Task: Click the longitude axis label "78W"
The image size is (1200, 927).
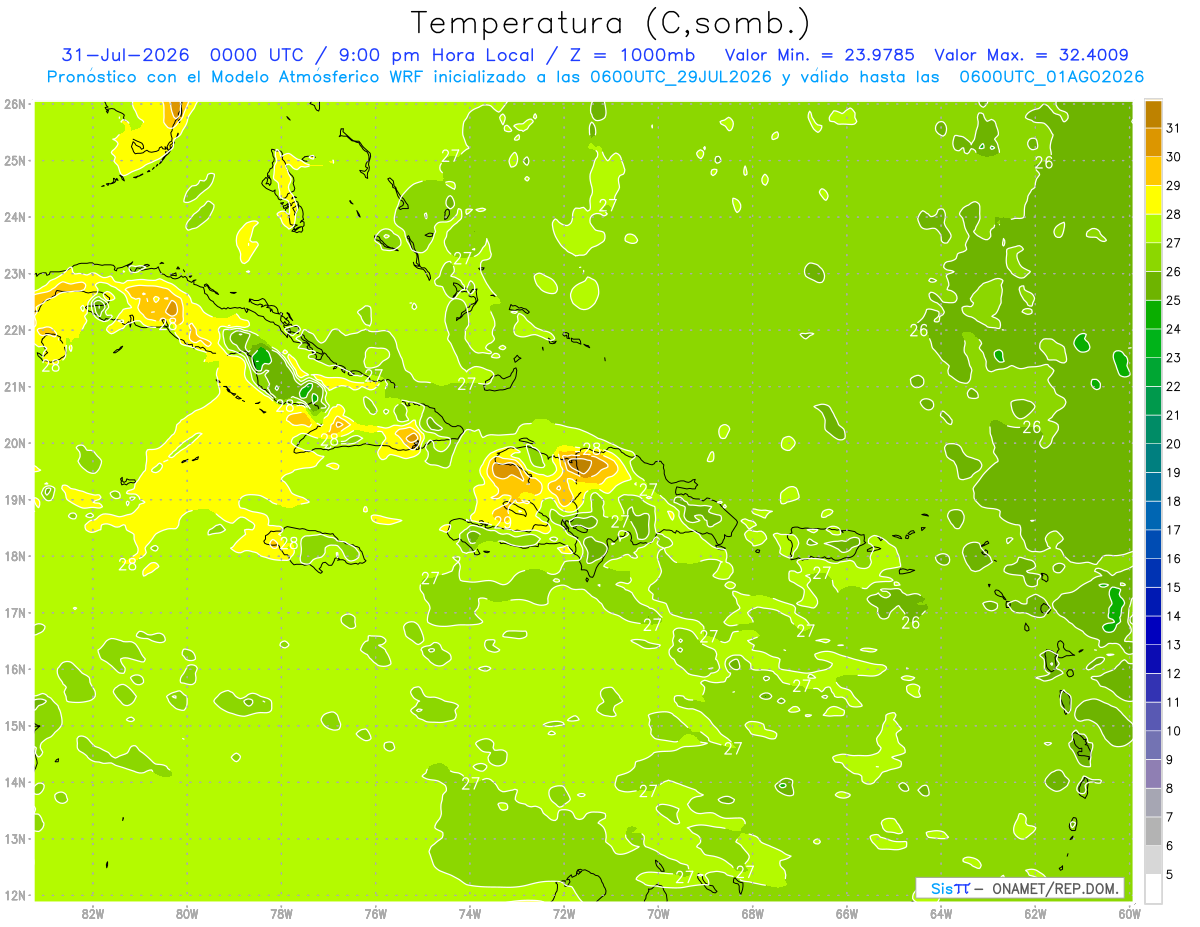Action: point(282,913)
